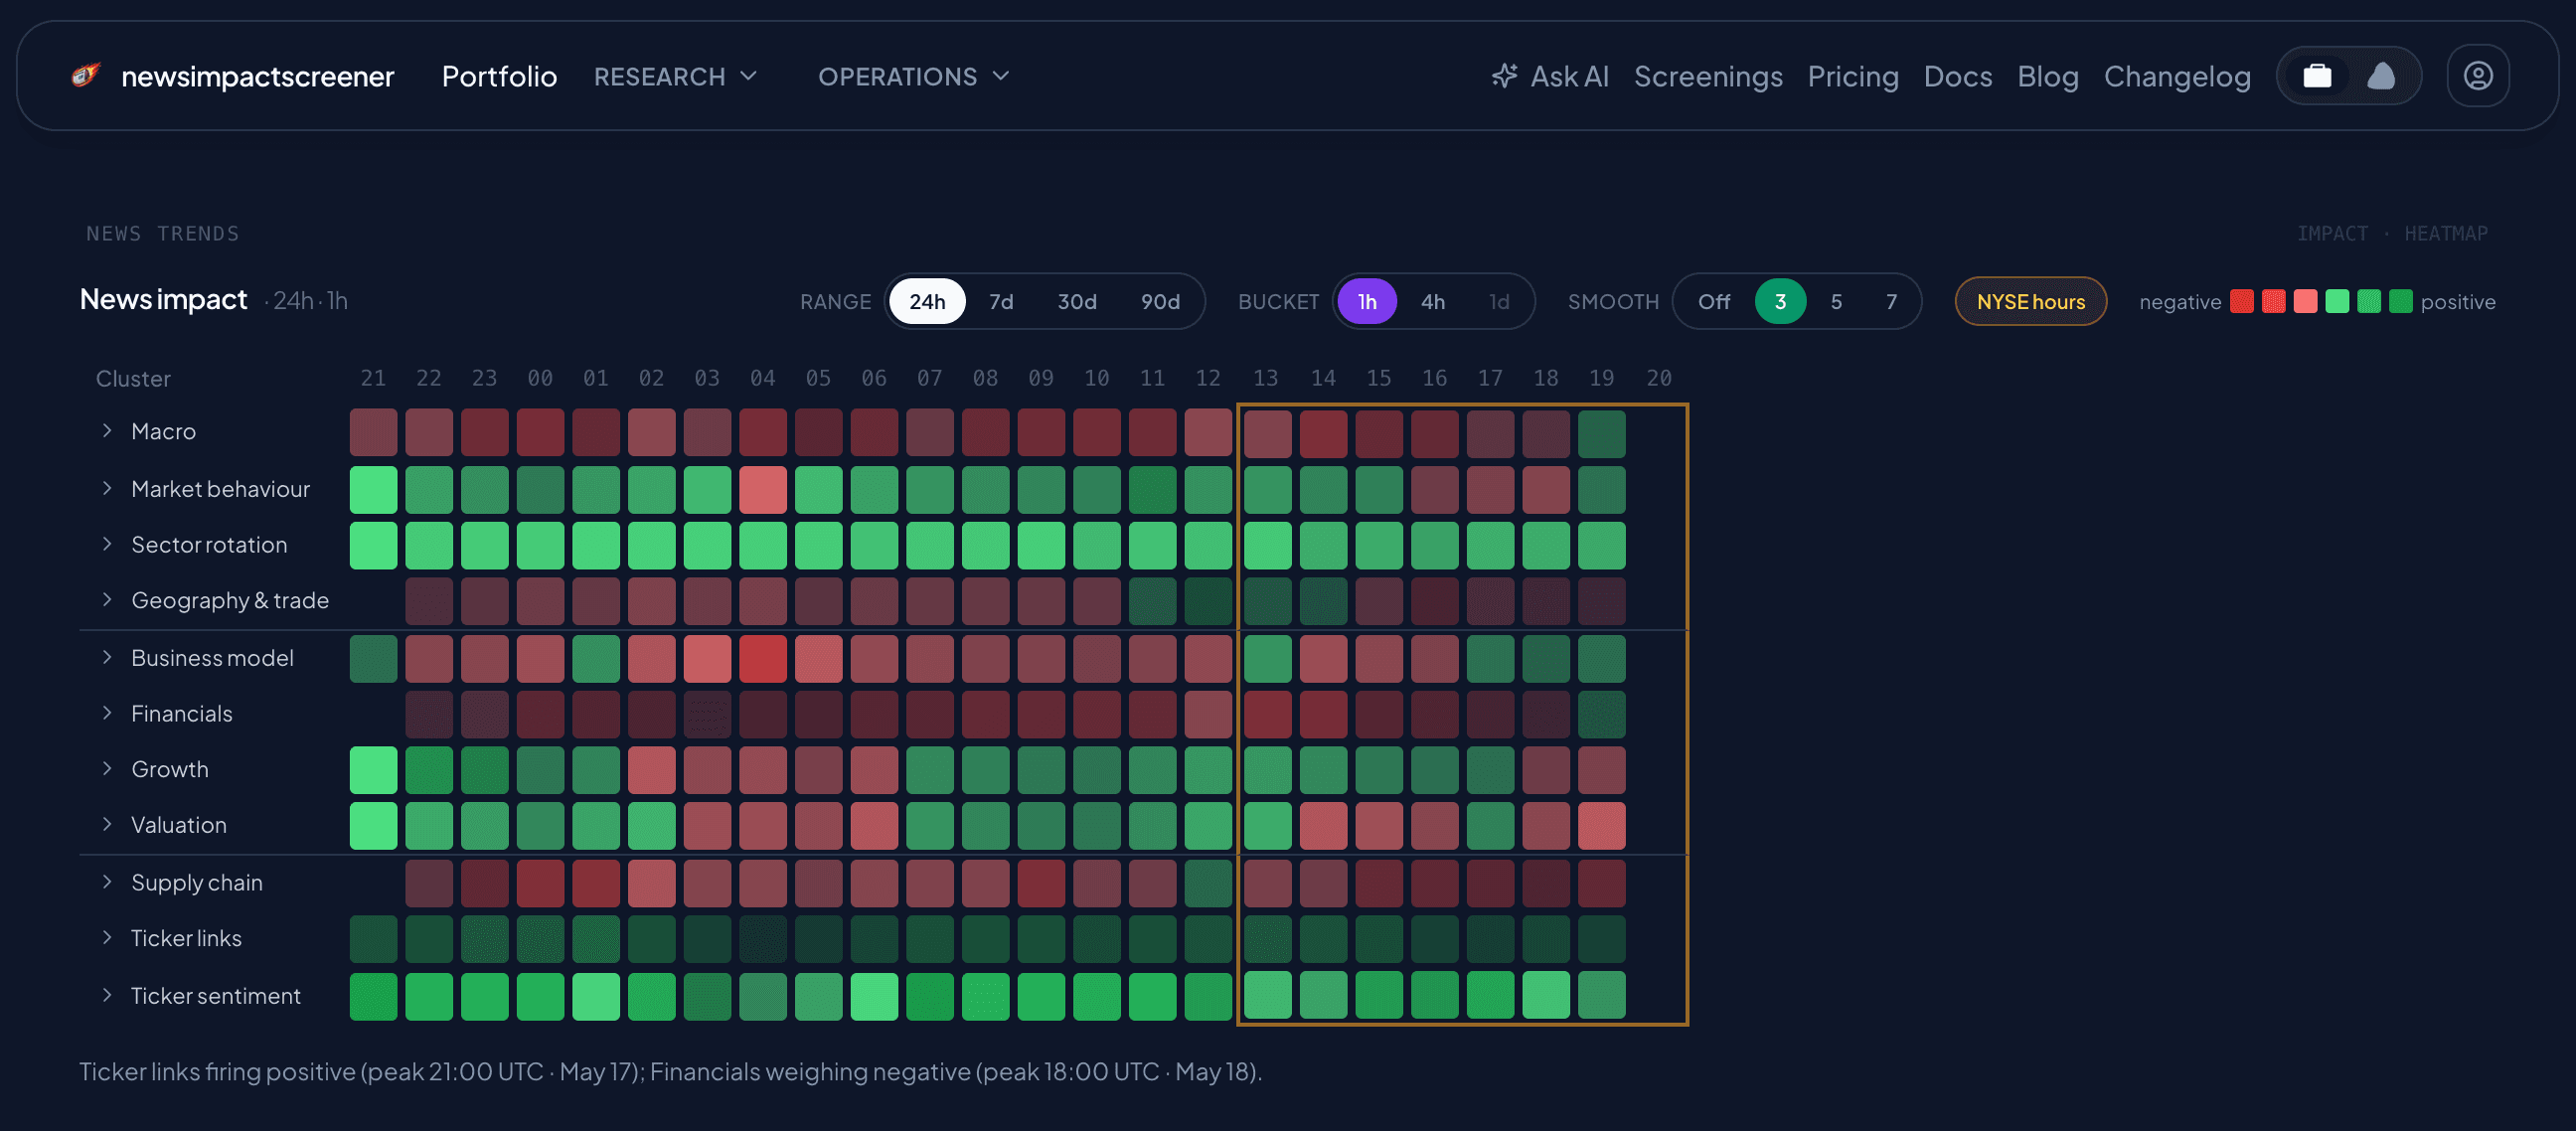The height and width of the screenshot is (1131, 2576).
Task: Select the 90d range option
Action: pos(1160,301)
